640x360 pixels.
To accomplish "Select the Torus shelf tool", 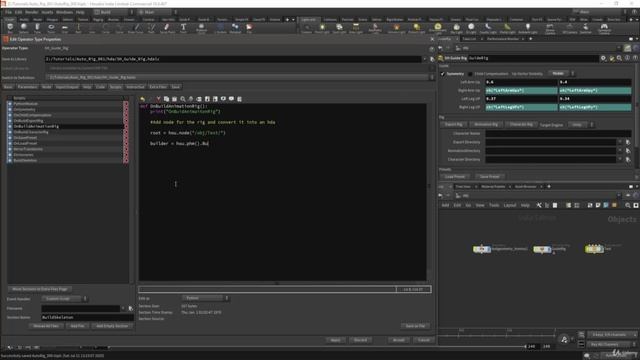I will click(51, 28).
